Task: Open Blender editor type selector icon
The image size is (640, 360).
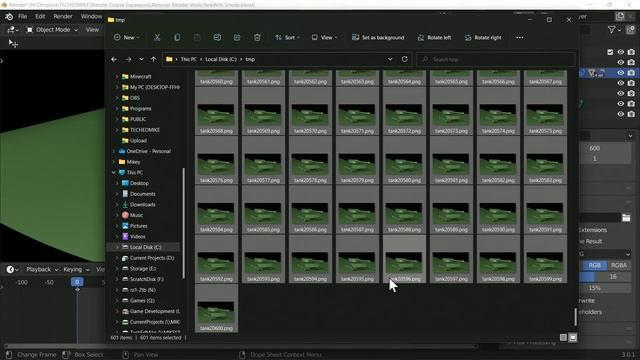Action: (x=12, y=30)
